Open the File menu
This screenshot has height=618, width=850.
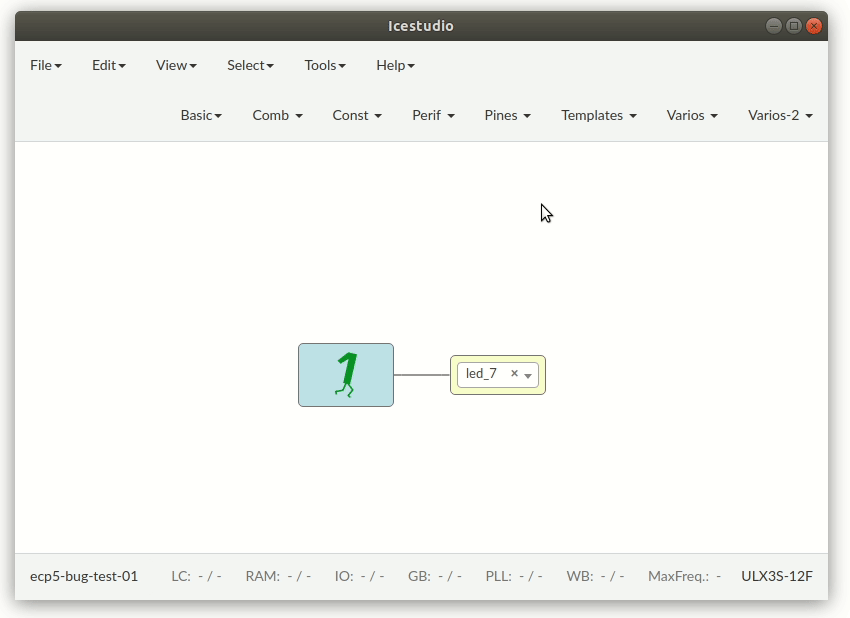click(45, 65)
